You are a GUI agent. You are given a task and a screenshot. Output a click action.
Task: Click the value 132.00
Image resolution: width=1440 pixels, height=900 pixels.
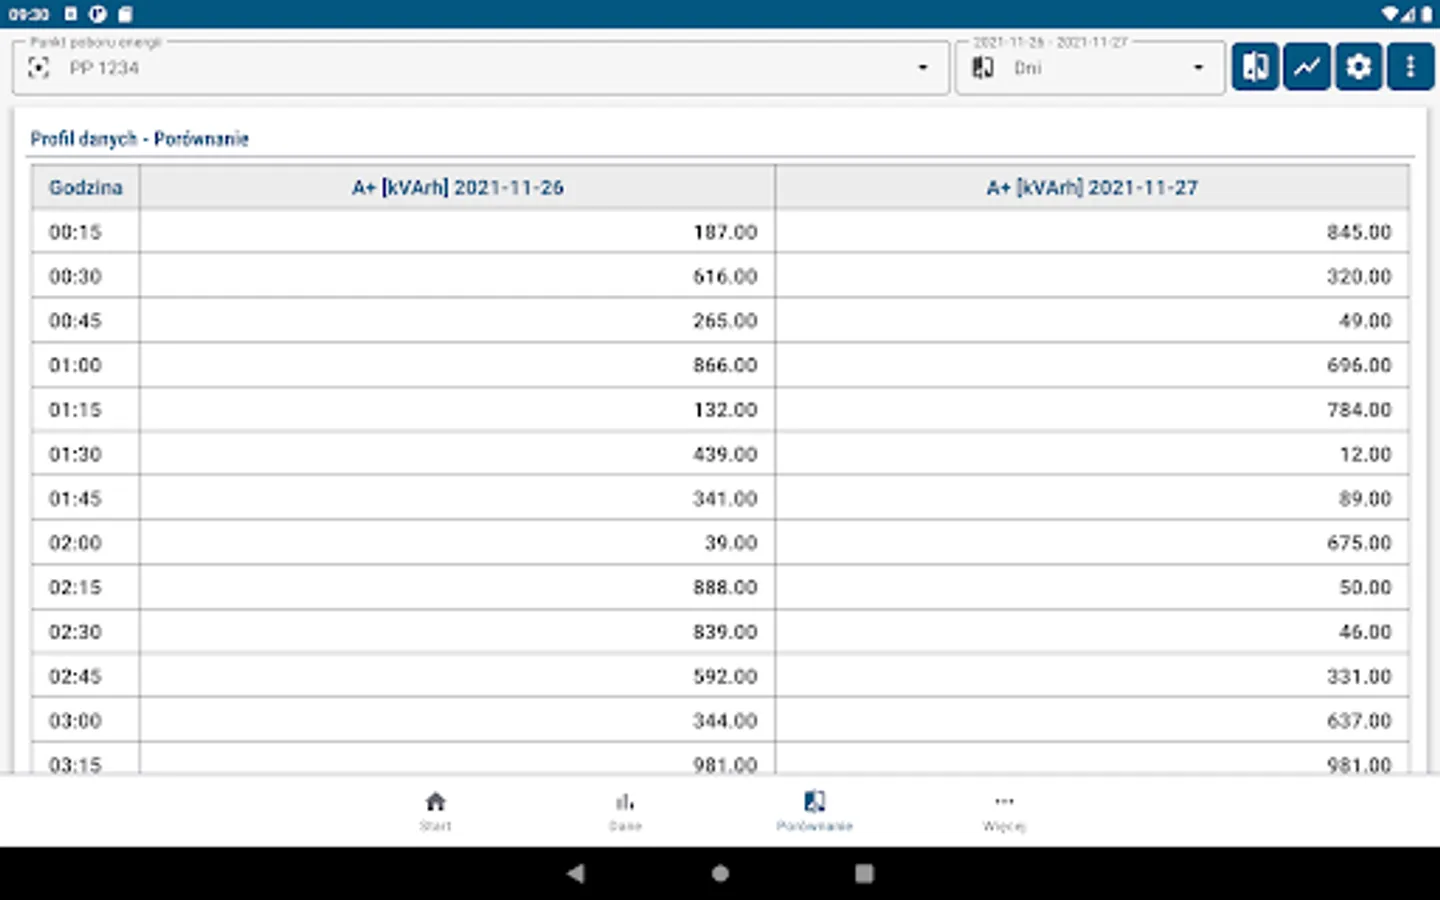click(725, 410)
